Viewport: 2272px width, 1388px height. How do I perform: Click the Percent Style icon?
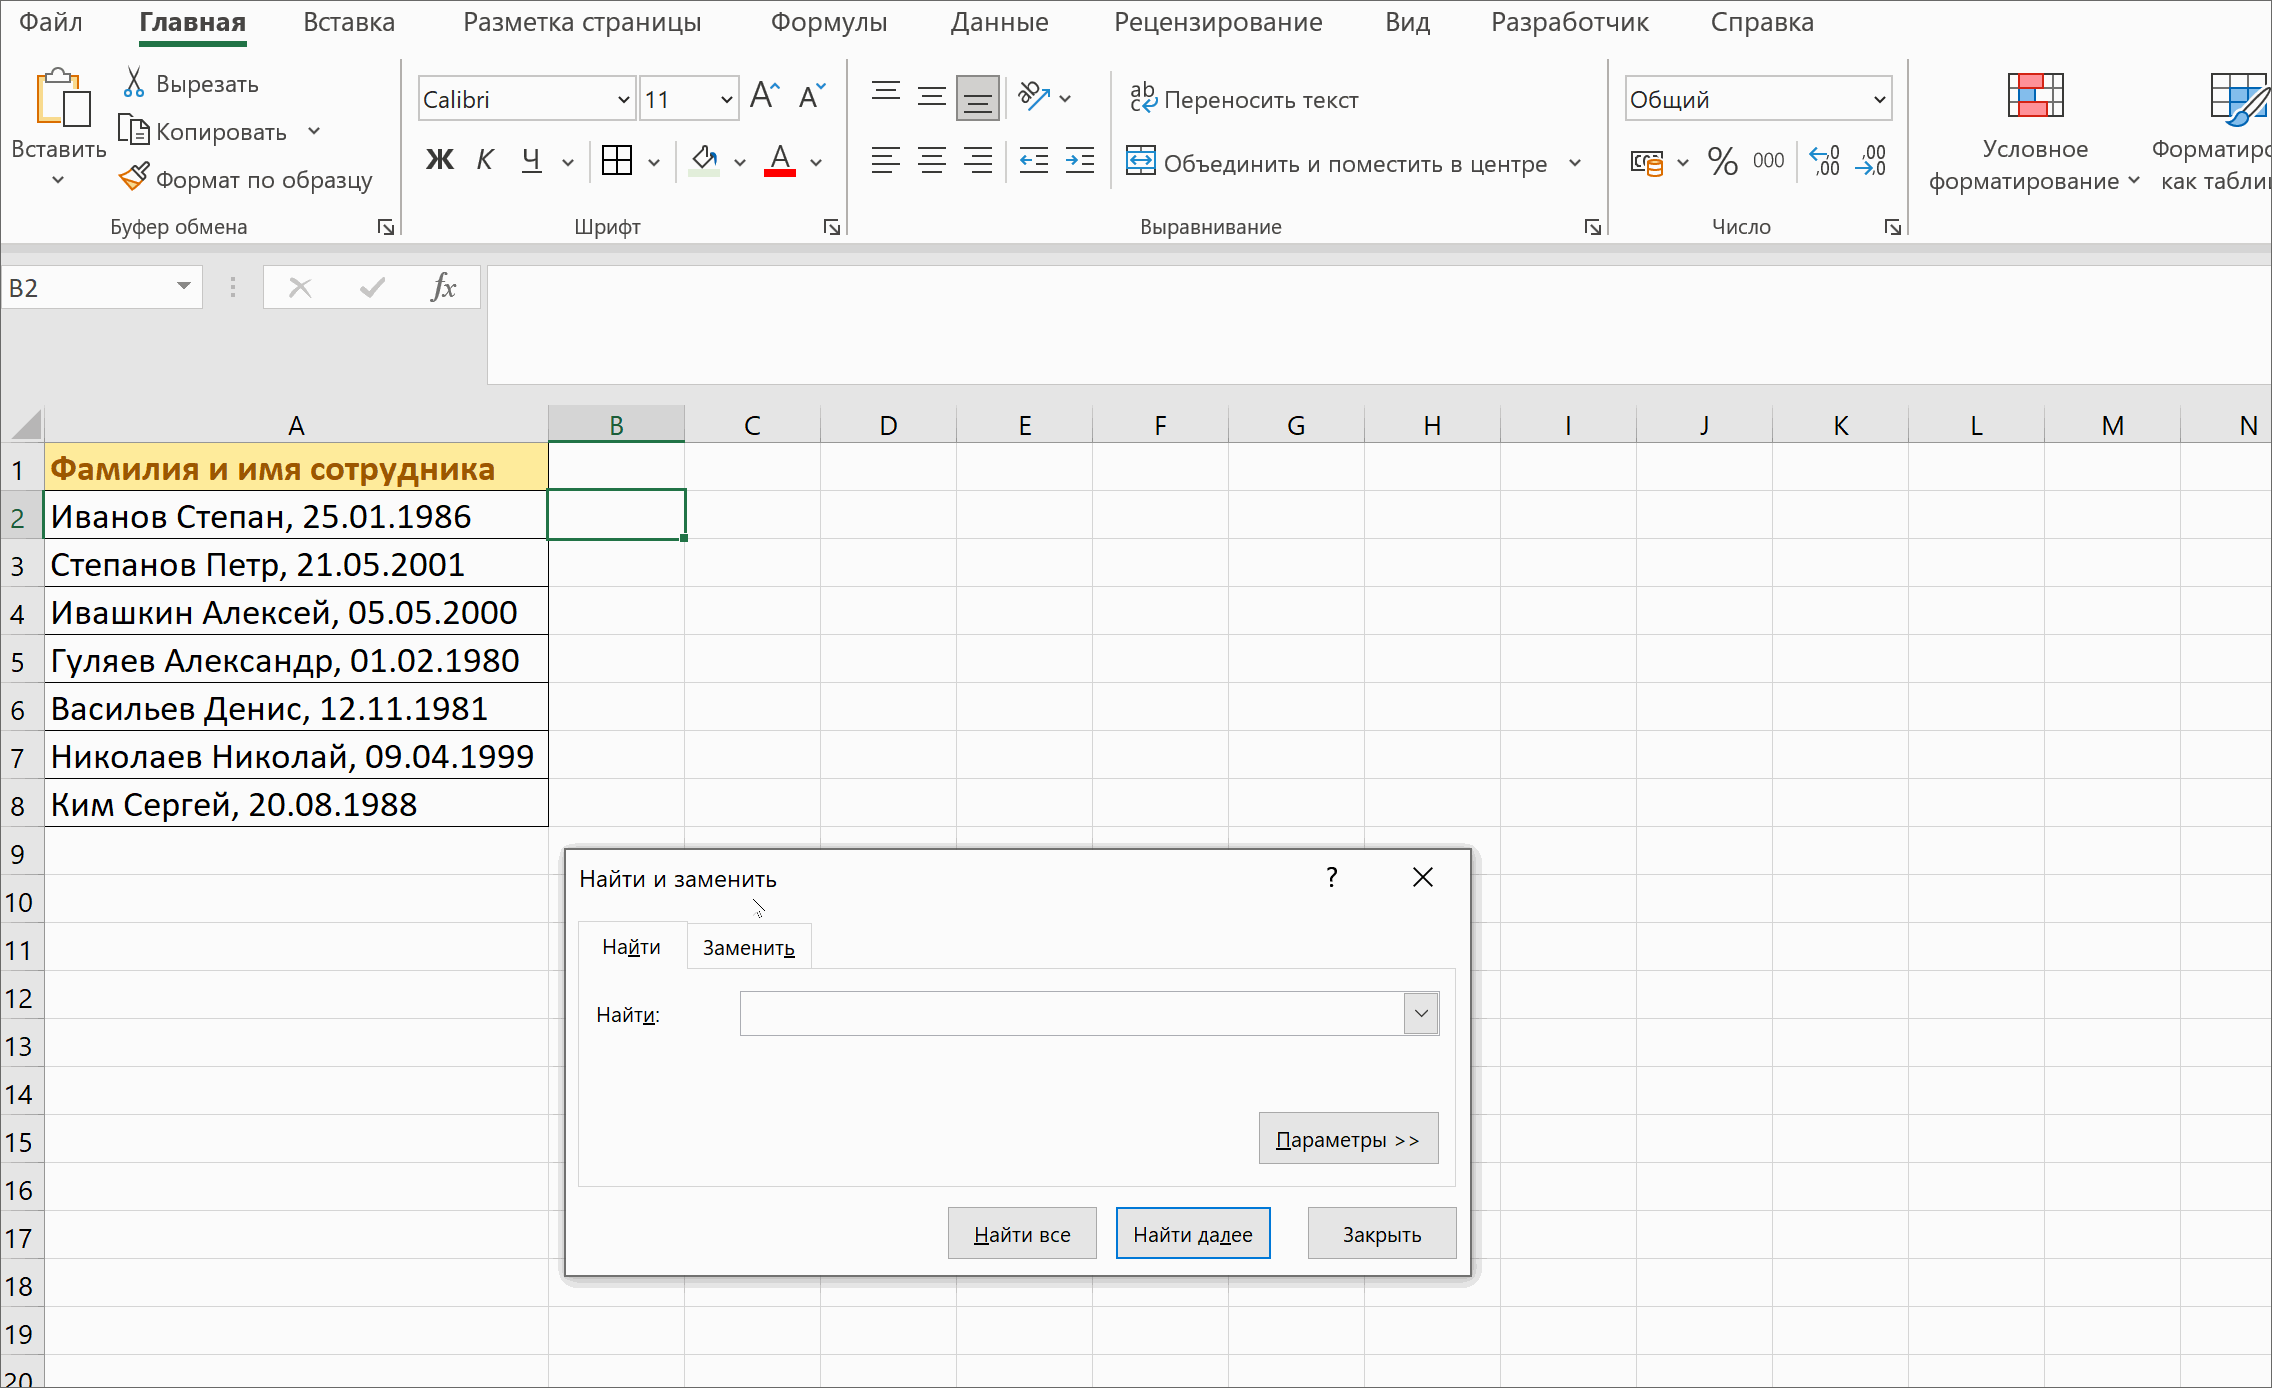(x=1722, y=161)
